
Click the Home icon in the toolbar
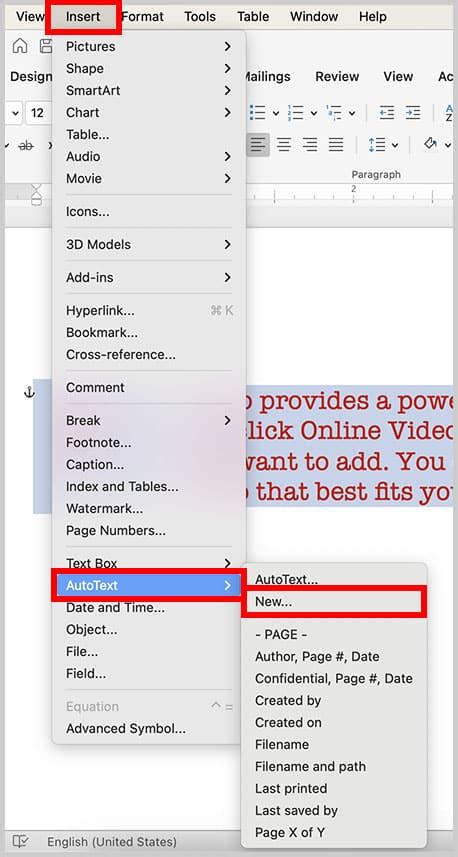pos(20,46)
